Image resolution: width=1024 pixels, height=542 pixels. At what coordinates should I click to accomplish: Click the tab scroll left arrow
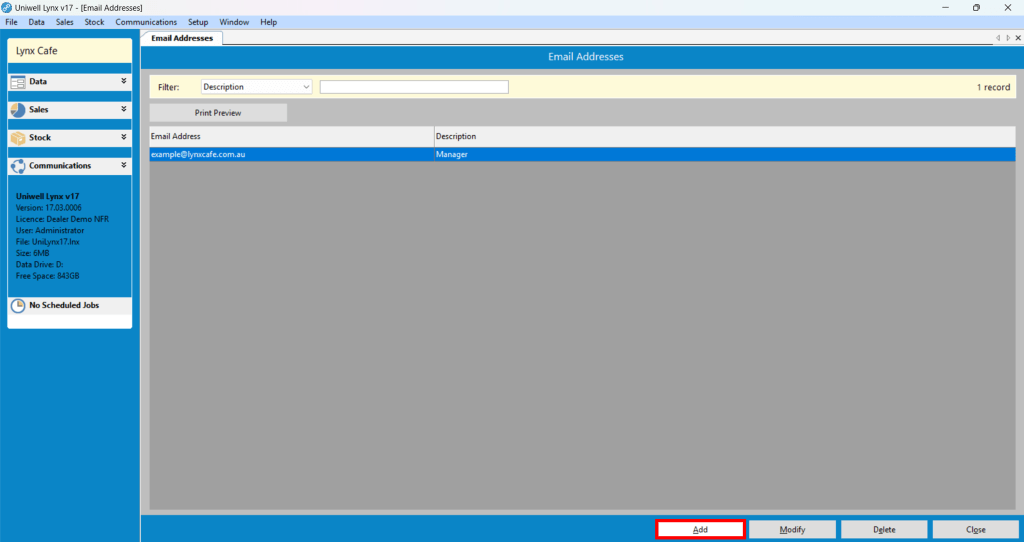[x=997, y=38]
